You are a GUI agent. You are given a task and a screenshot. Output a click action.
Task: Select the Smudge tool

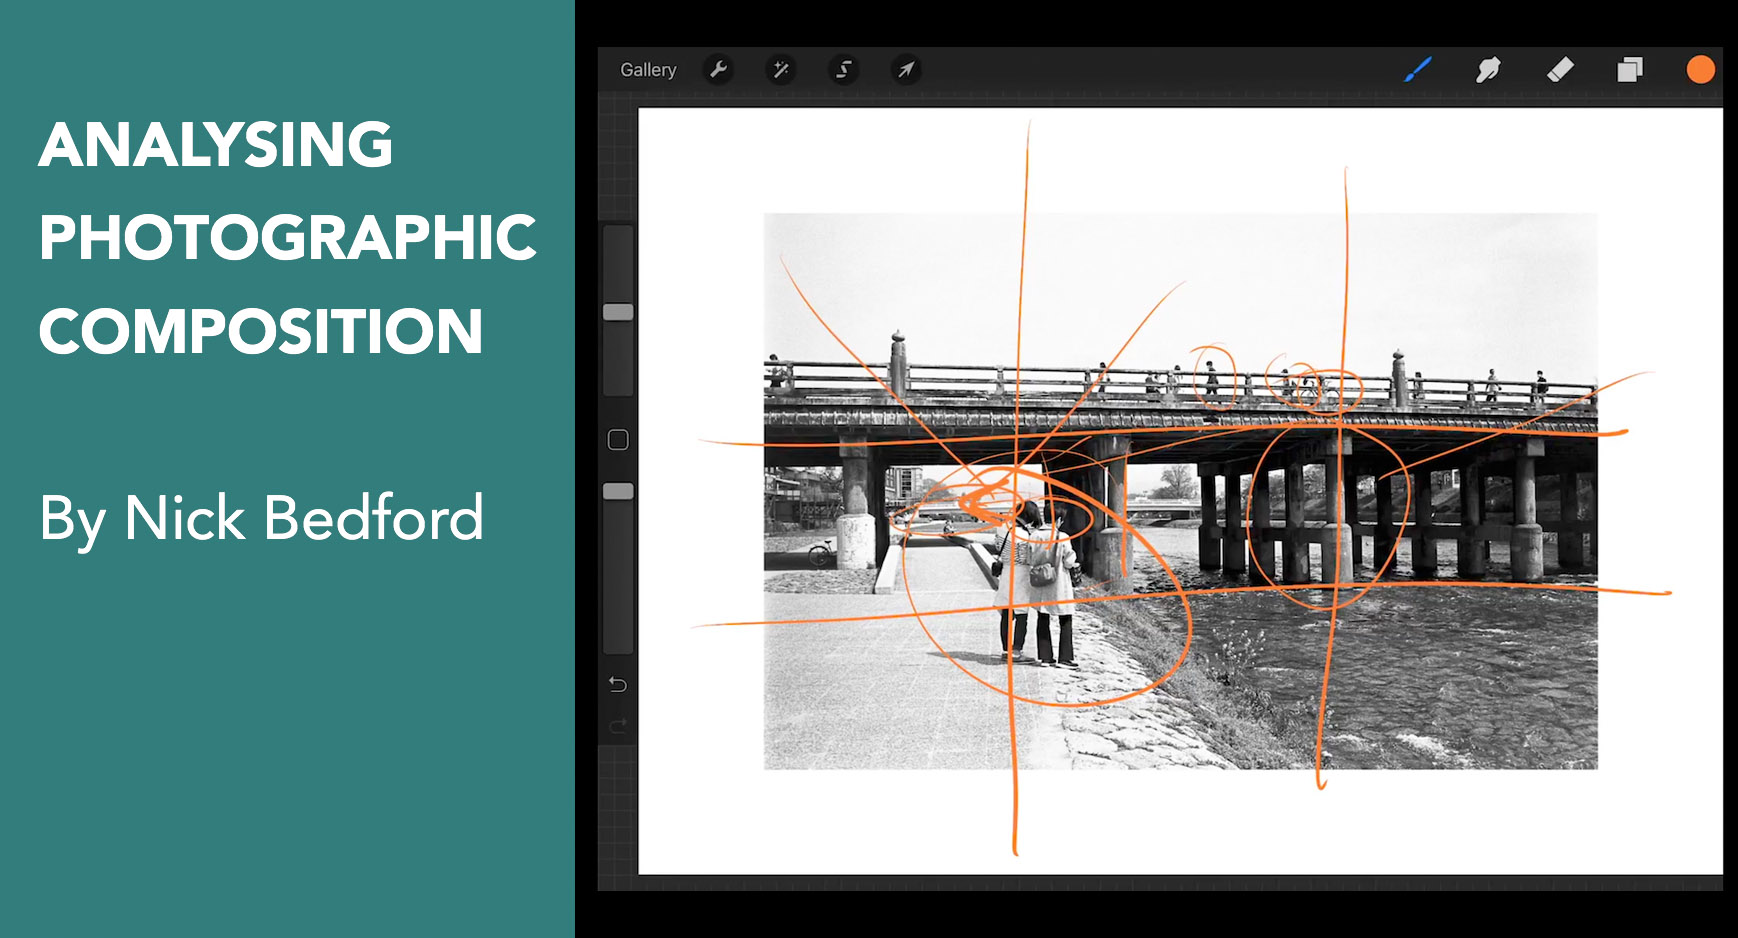pos(1488,69)
